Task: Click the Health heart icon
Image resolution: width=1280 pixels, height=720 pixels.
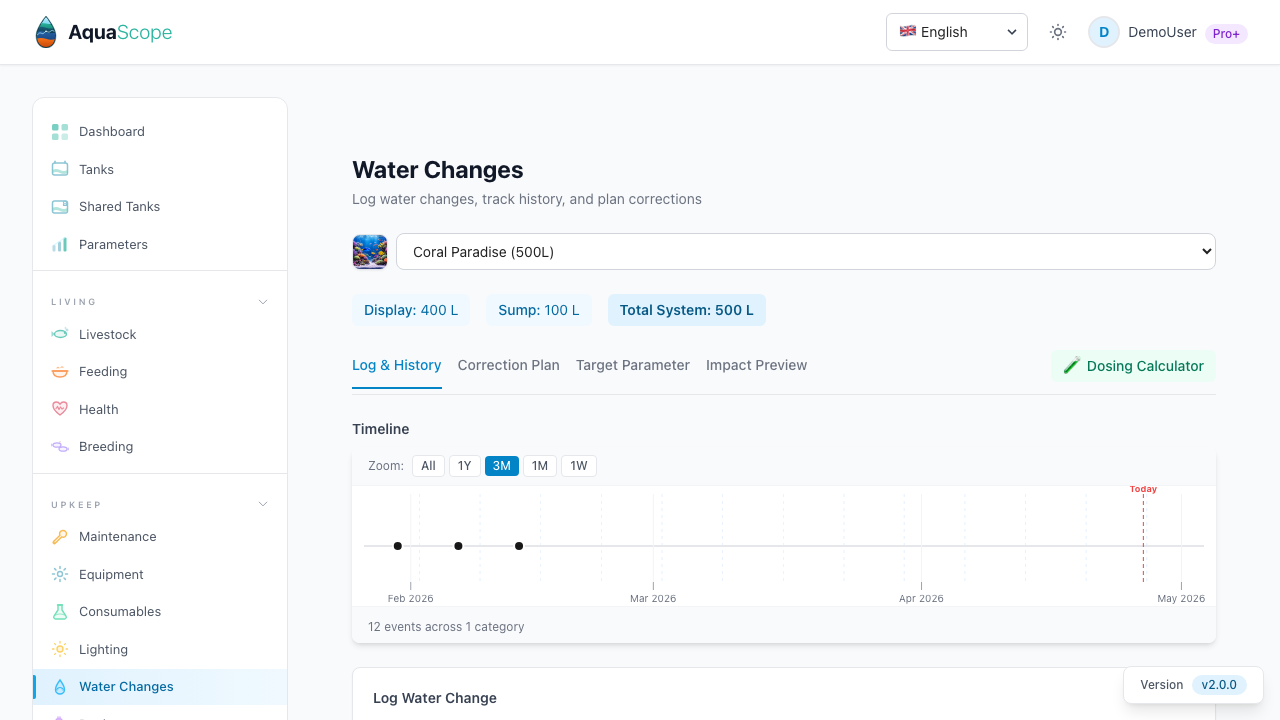Action: [60, 409]
